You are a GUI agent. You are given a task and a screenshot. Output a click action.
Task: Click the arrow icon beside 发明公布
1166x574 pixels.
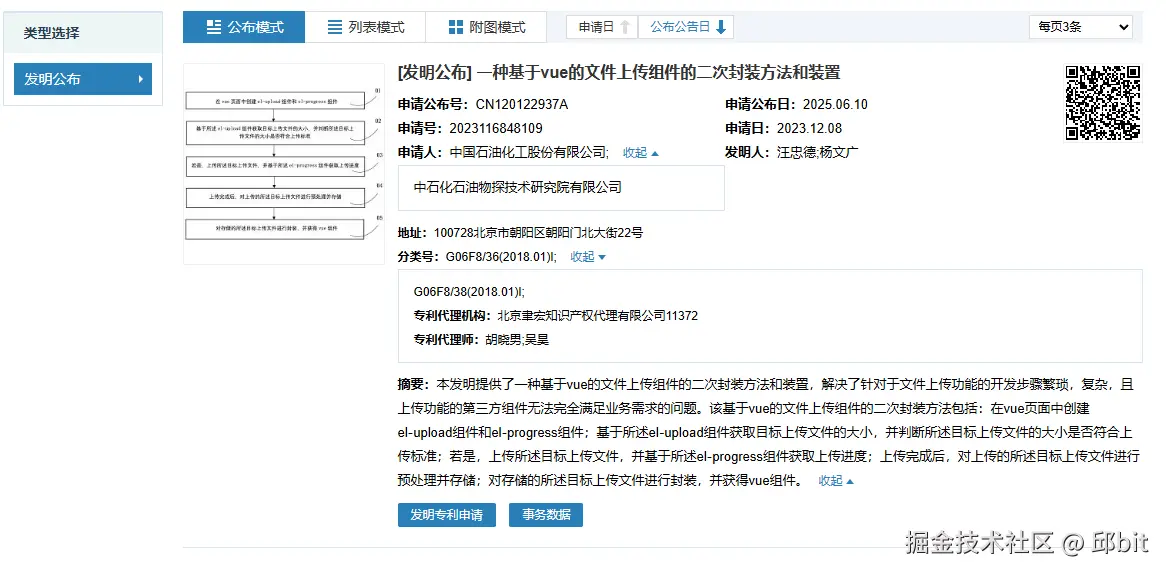click(x=140, y=79)
